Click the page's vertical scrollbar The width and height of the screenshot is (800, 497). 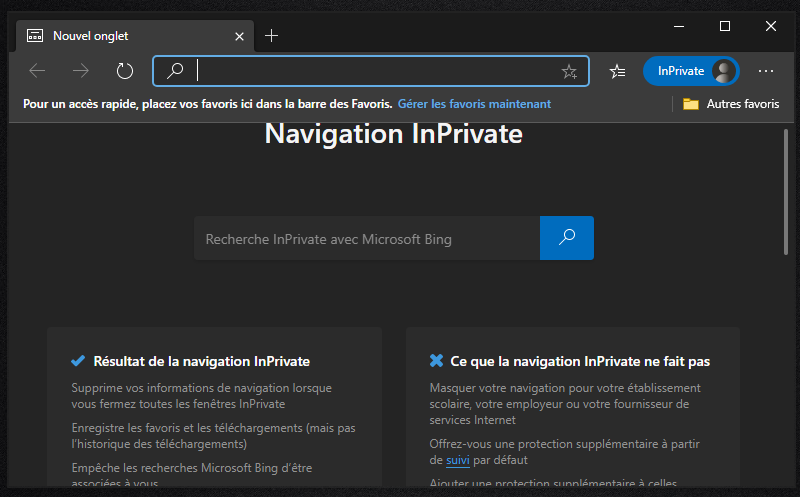[786, 190]
